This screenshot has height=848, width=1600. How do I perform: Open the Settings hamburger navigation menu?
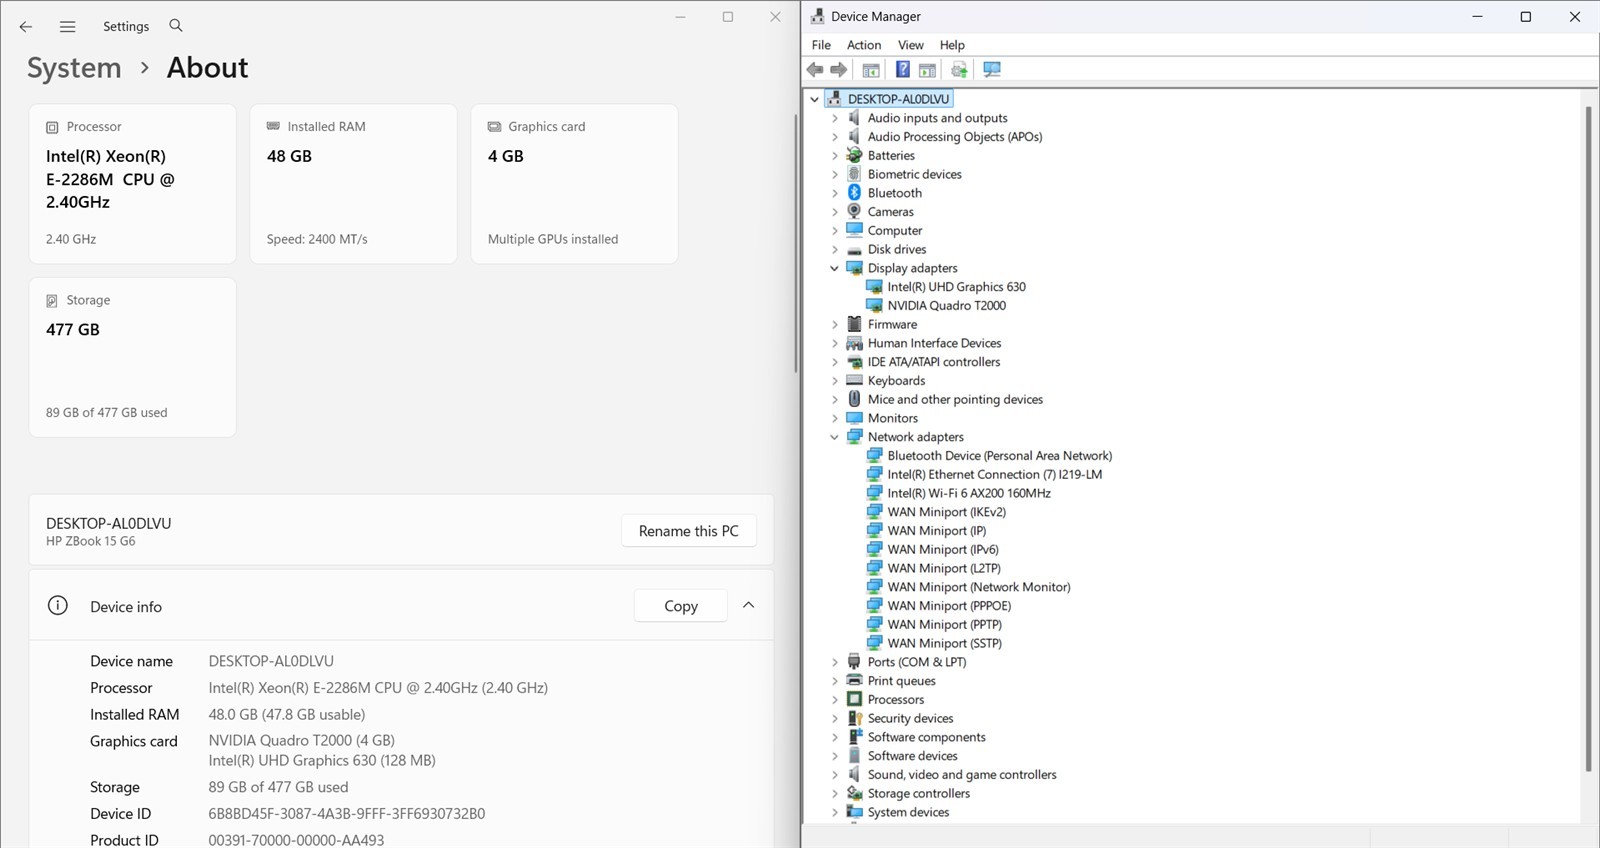pyautogui.click(x=67, y=27)
